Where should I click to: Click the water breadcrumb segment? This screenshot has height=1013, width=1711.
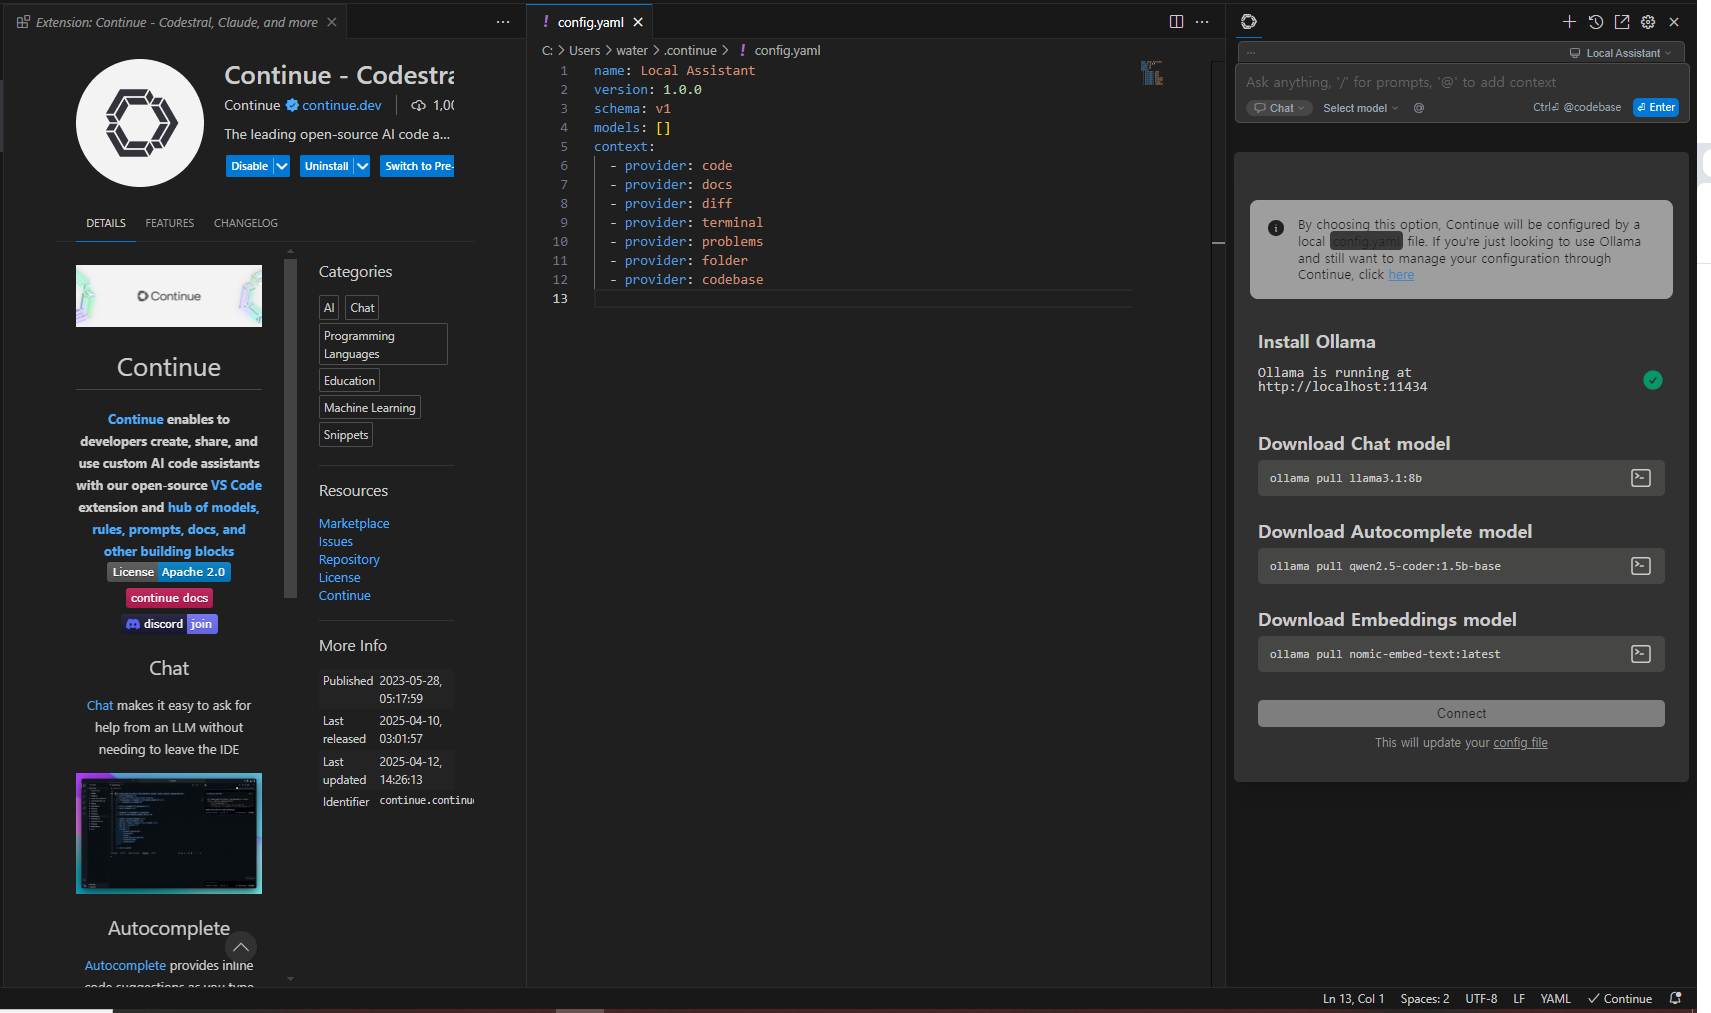click(x=632, y=50)
